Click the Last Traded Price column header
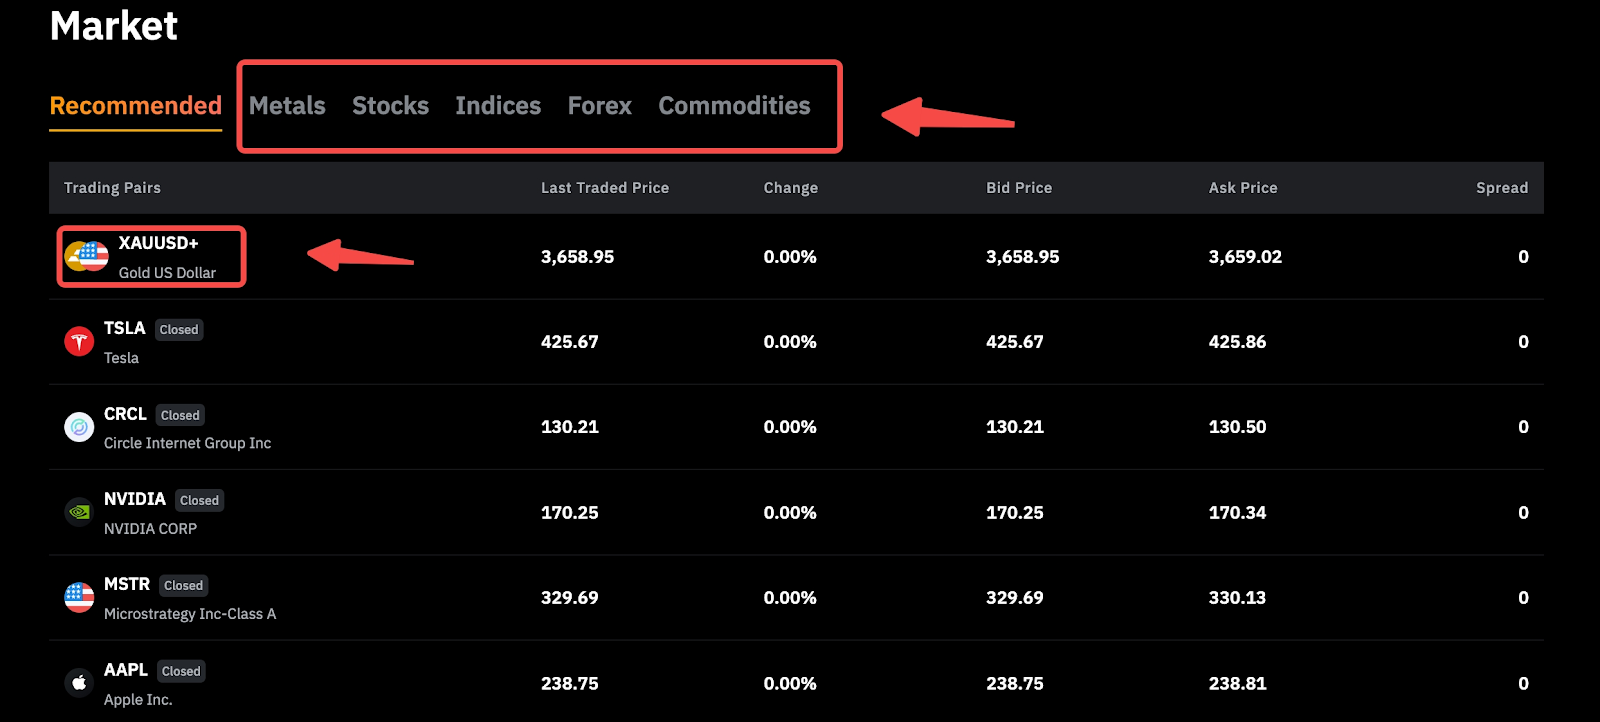Image resolution: width=1600 pixels, height=722 pixels. point(604,188)
